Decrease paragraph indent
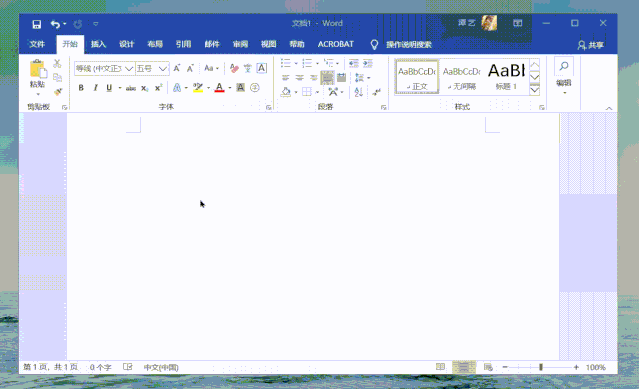The height and width of the screenshot is (389, 639). tap(354, 63)
